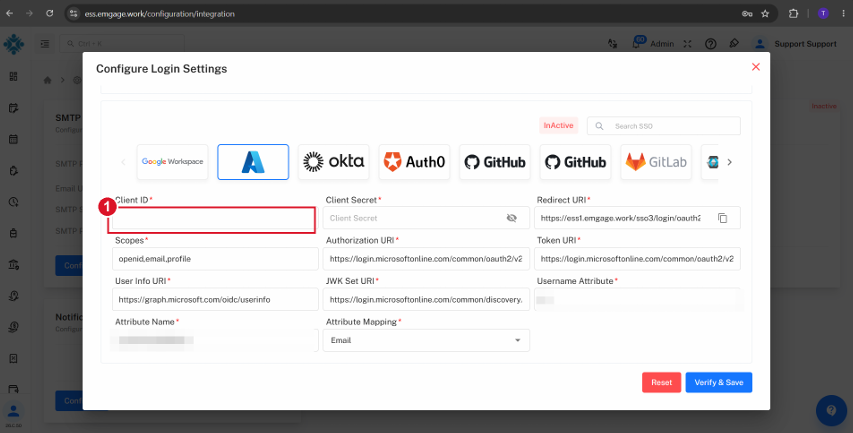
Task: Open the Ctrl + K search box
Action: 122,44
